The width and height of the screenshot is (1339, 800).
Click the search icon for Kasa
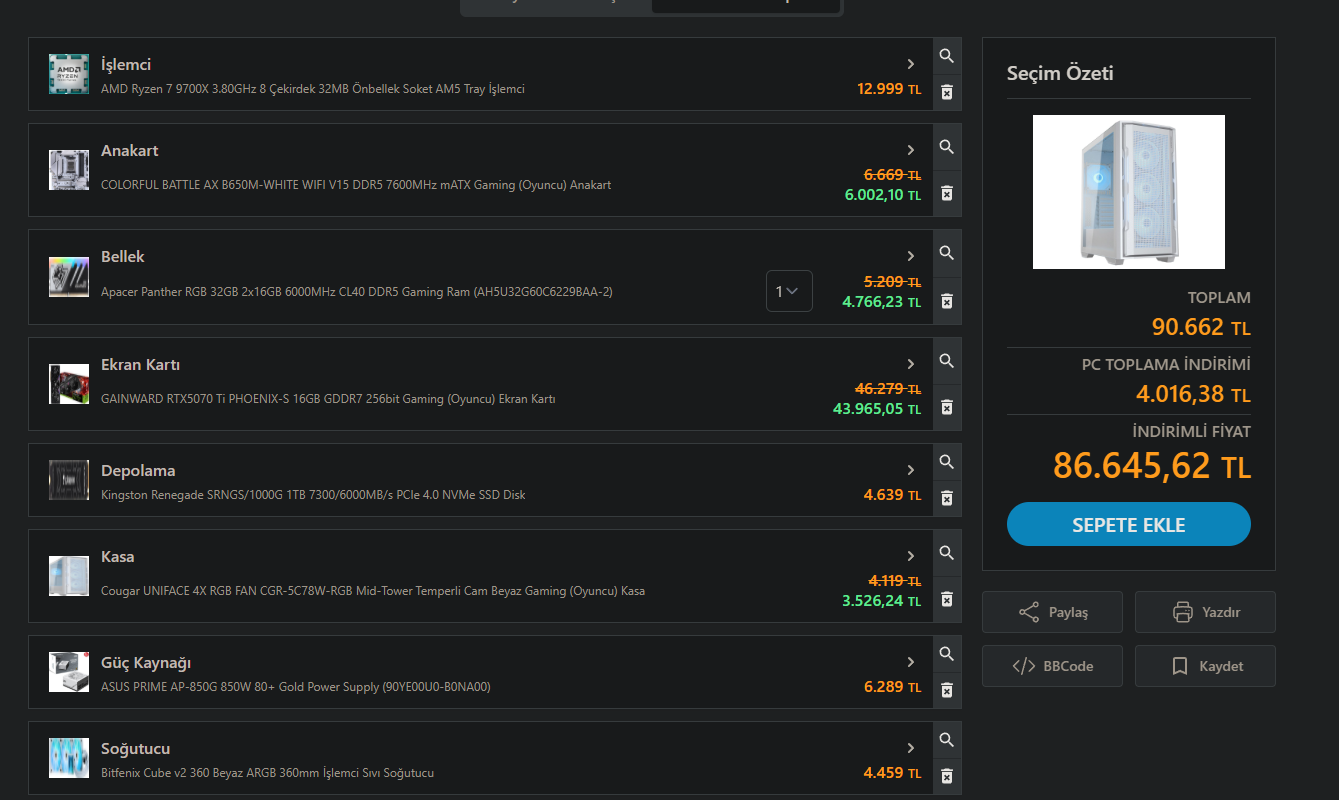point(946,553)
